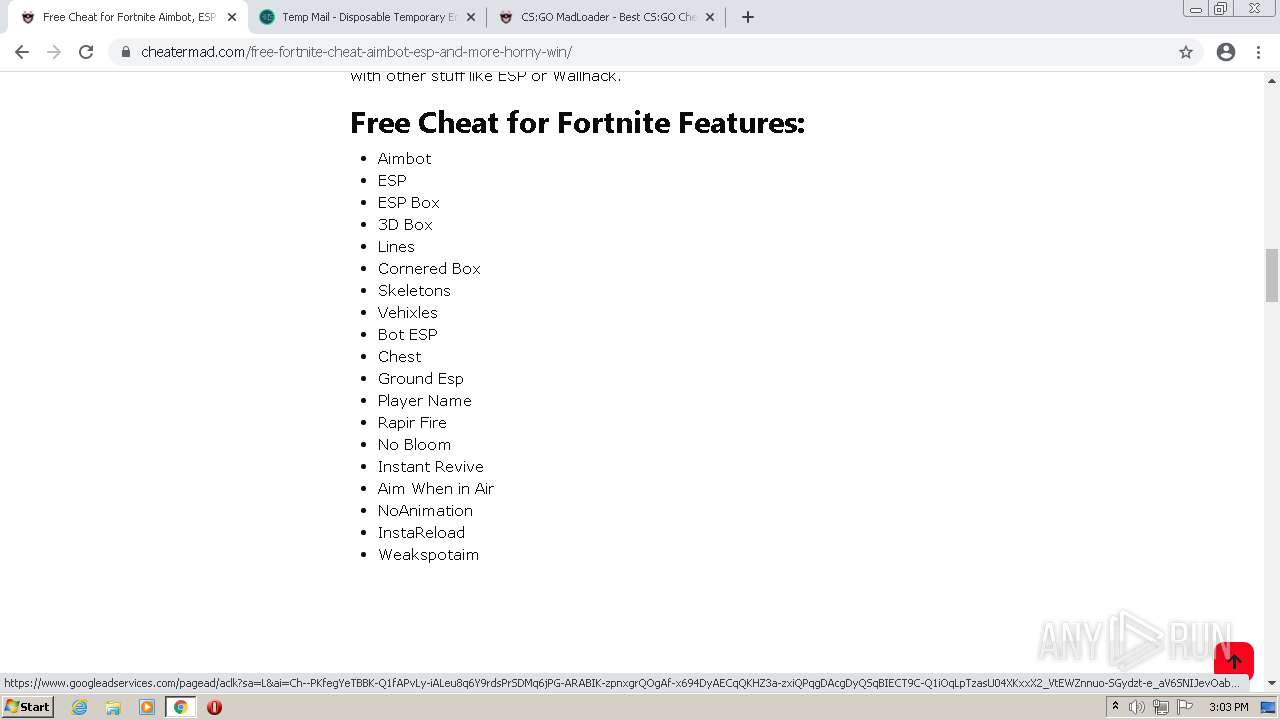Click the scrollbar up arrow

point(1272,79)
